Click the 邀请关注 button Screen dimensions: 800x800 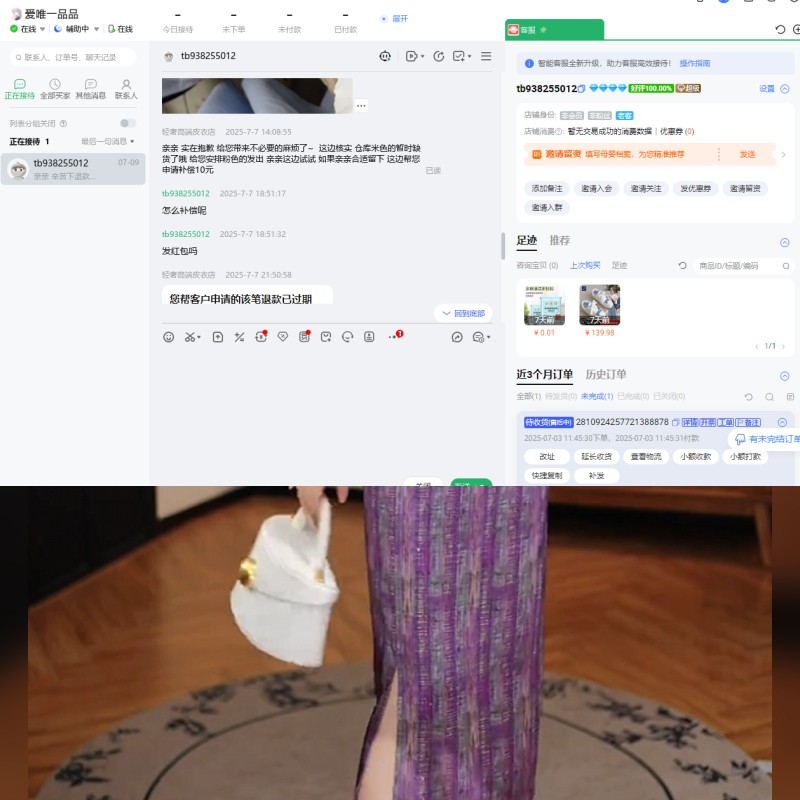tap(646, 189)
